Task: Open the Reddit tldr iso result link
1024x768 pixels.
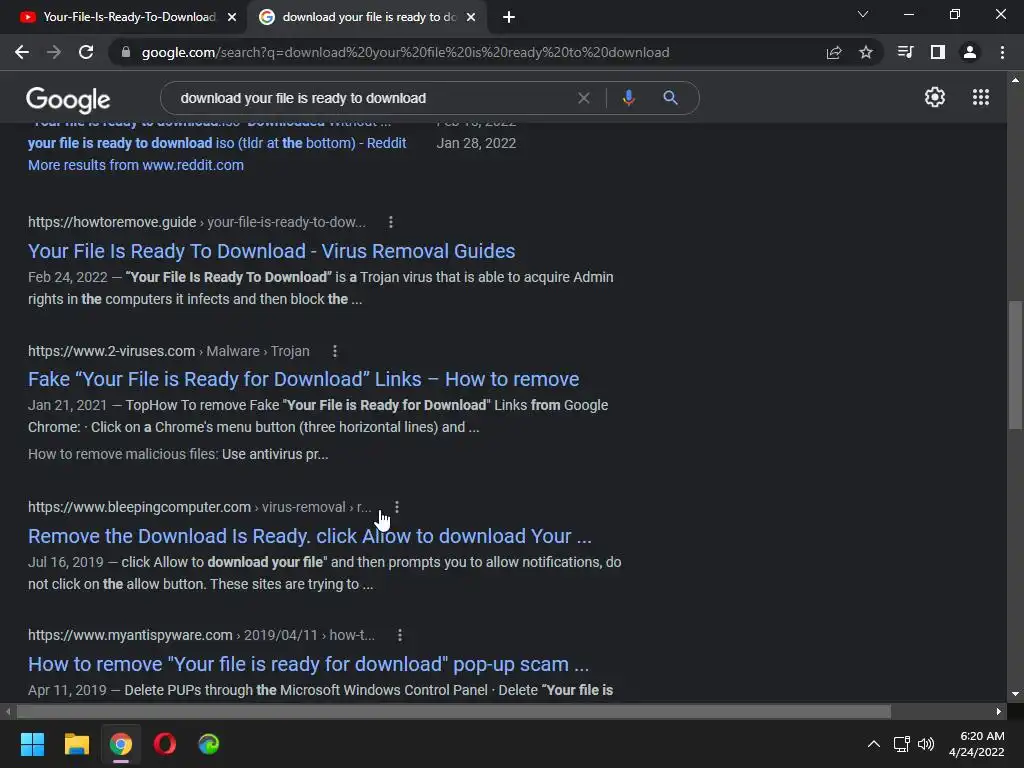Action: point(217,143)
